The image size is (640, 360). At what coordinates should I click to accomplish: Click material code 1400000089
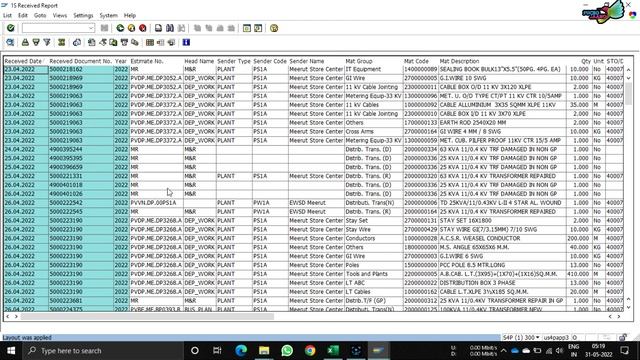tap(421, 69)
